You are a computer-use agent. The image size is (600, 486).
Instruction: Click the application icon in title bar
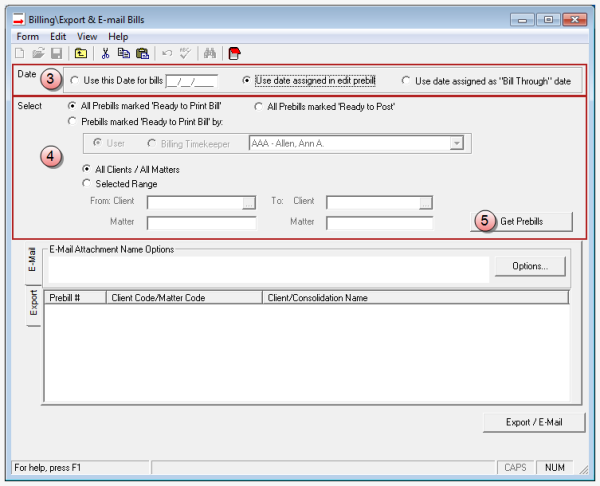pos(19,19)
